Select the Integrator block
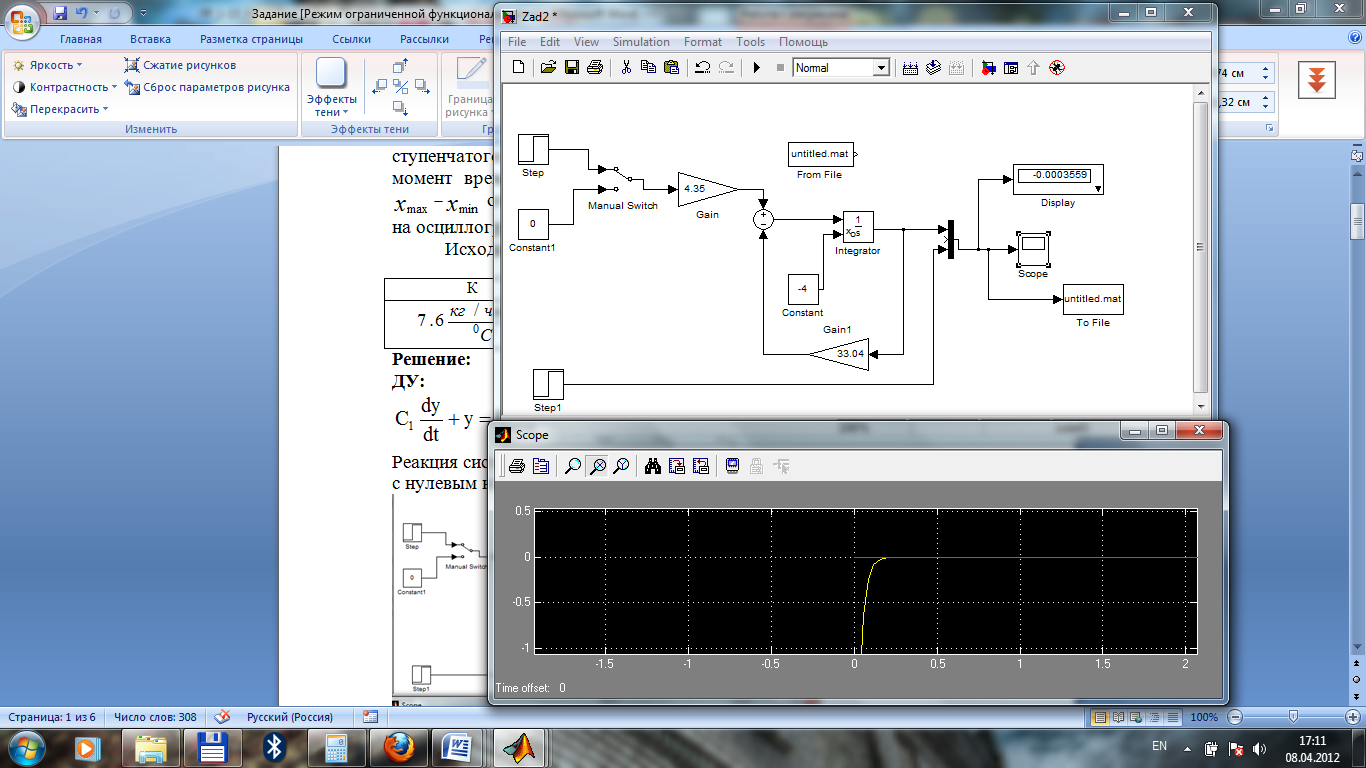 click(x=857, y=226)
